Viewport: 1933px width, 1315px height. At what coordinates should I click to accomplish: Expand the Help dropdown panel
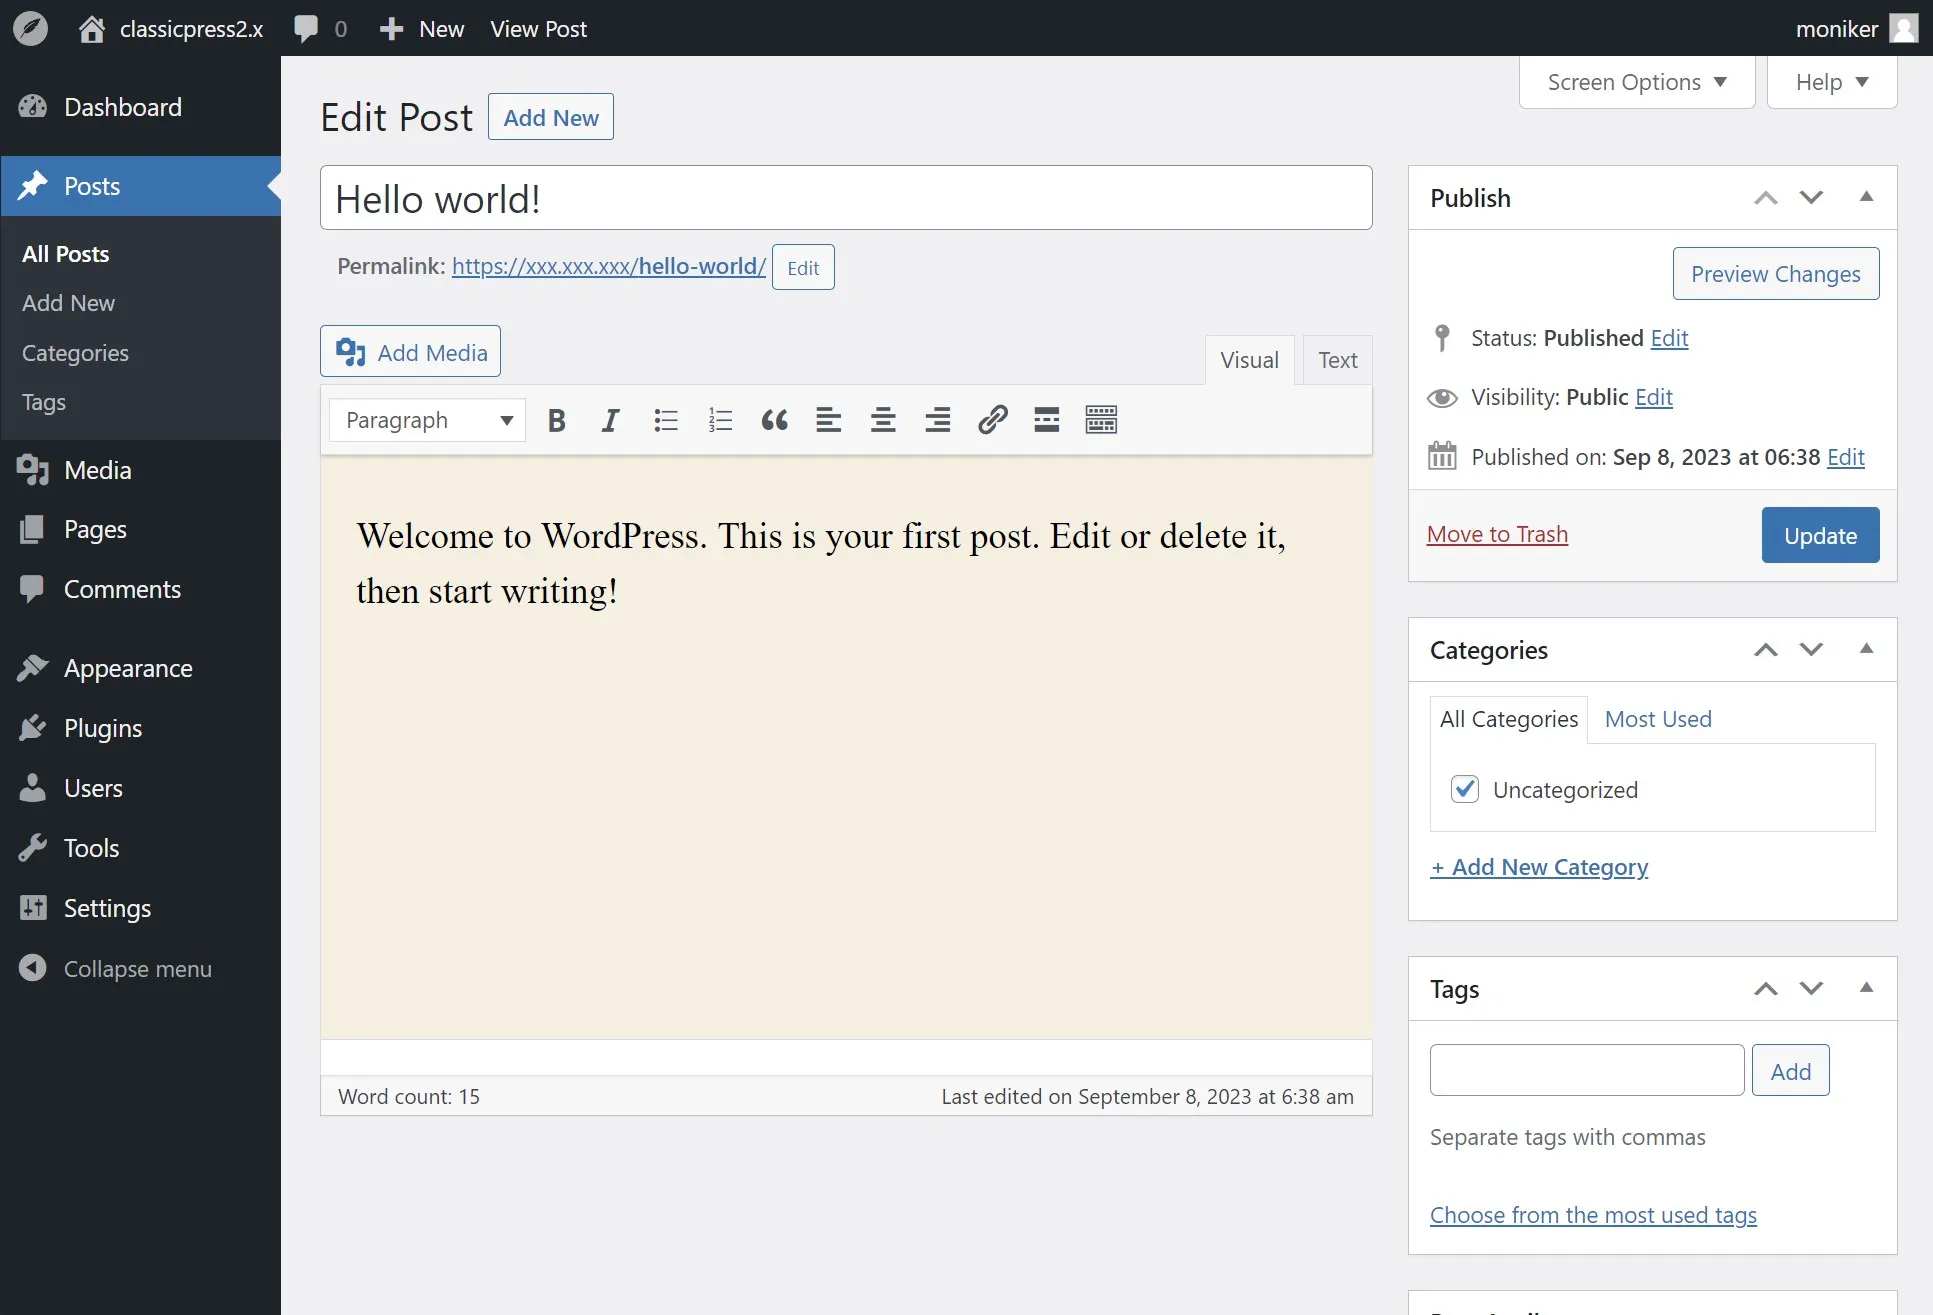pyautogui.click(x=1831, y=82)
